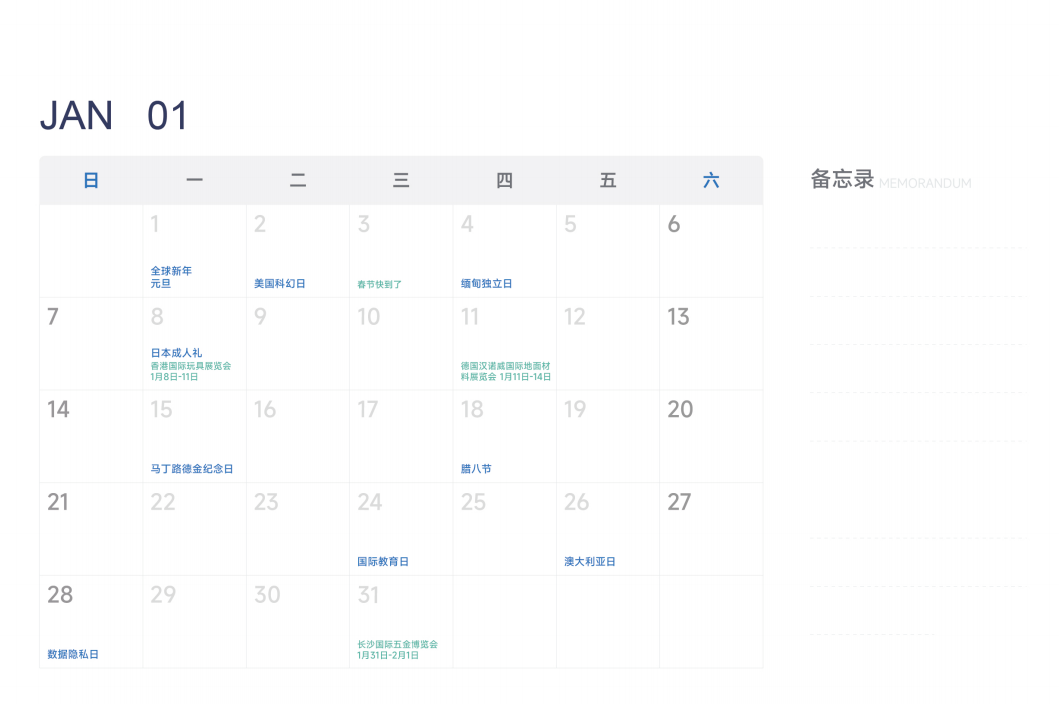The height and width of the screenshot is (704, 1059).
Task: Click the 日 Sunday column header
Action: click(91, 181)
